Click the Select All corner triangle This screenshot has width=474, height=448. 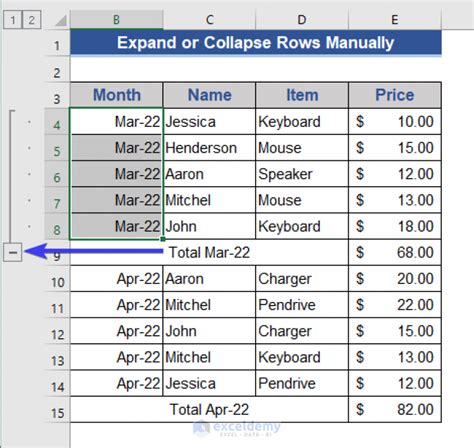[x=61, y=21]
